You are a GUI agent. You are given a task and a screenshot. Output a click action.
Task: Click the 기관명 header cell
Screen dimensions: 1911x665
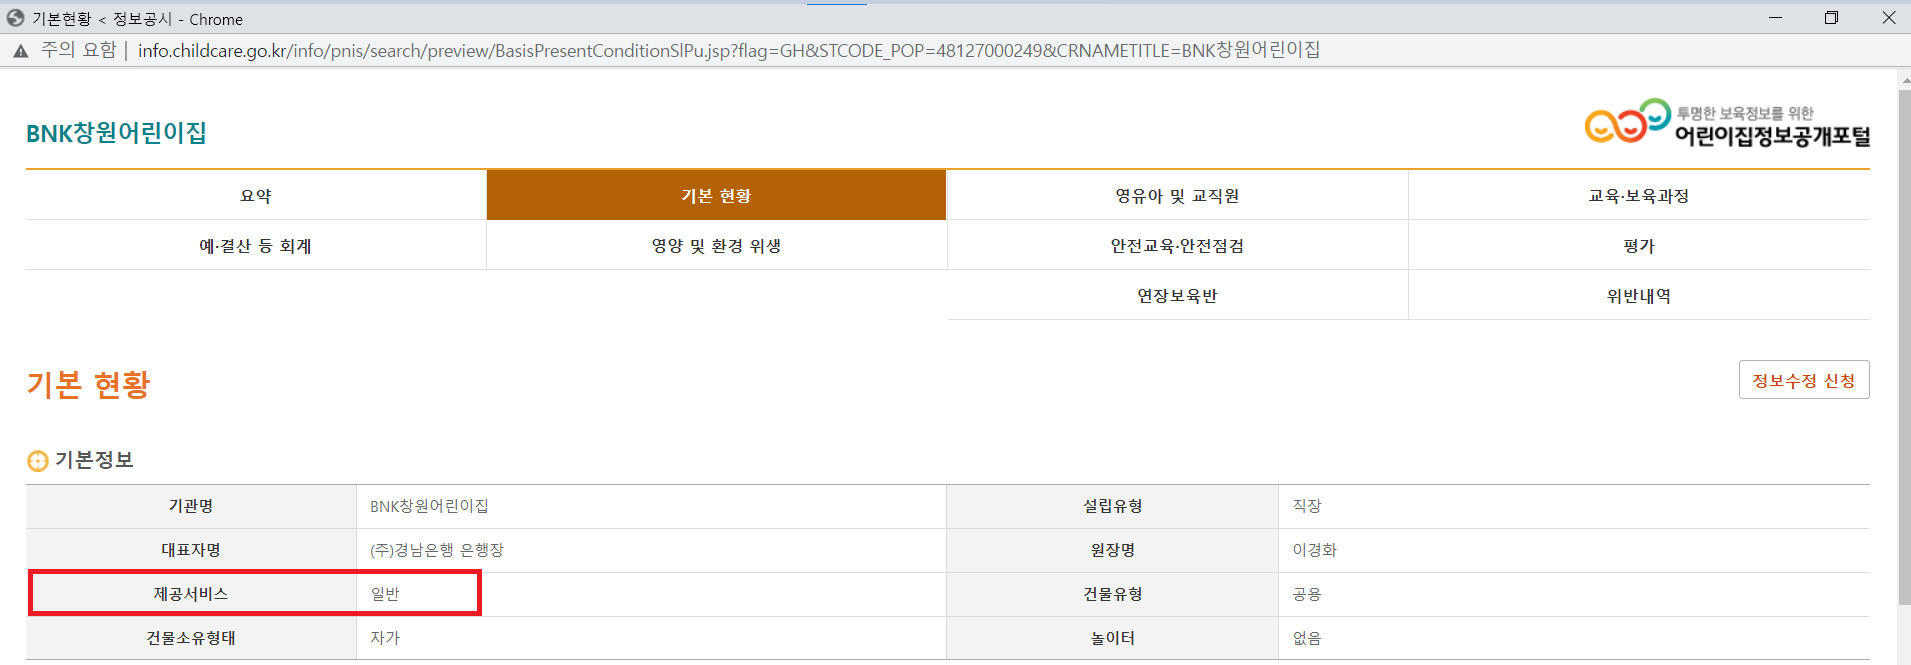click(x=191, y=506)
